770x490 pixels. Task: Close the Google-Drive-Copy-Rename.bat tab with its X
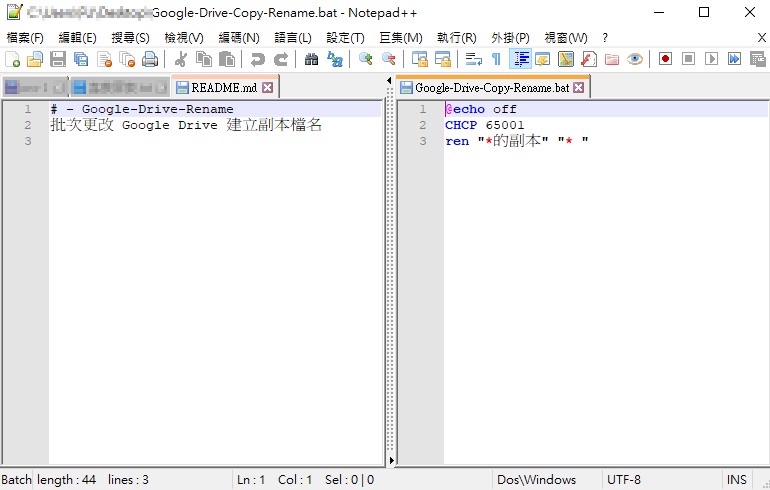click(x=579, y=87)
